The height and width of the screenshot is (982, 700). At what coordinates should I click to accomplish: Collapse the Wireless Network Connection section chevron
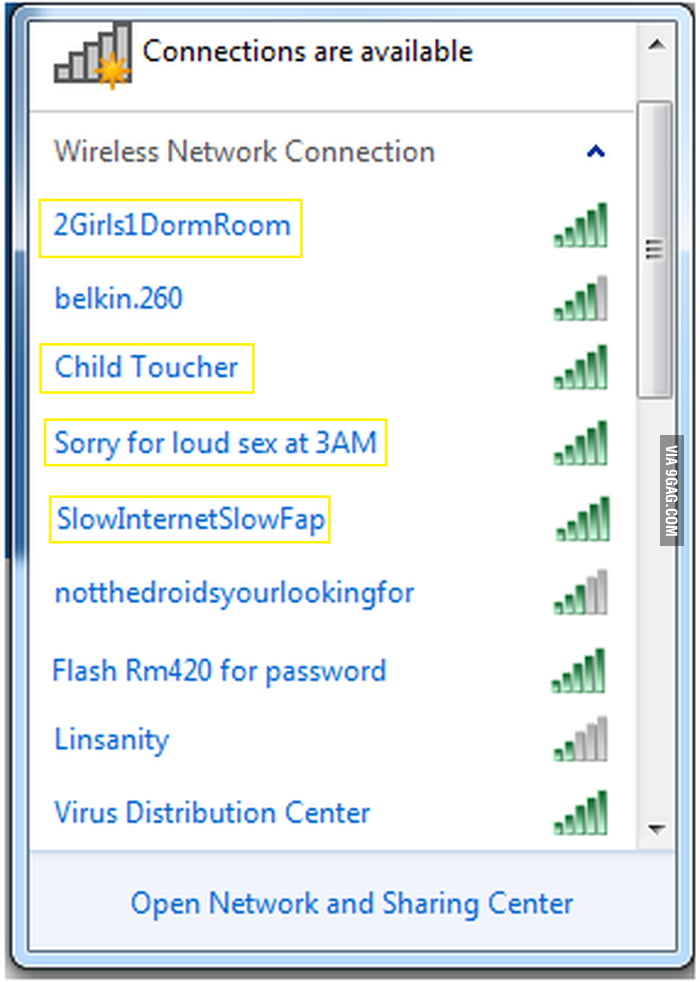[595, 151]
